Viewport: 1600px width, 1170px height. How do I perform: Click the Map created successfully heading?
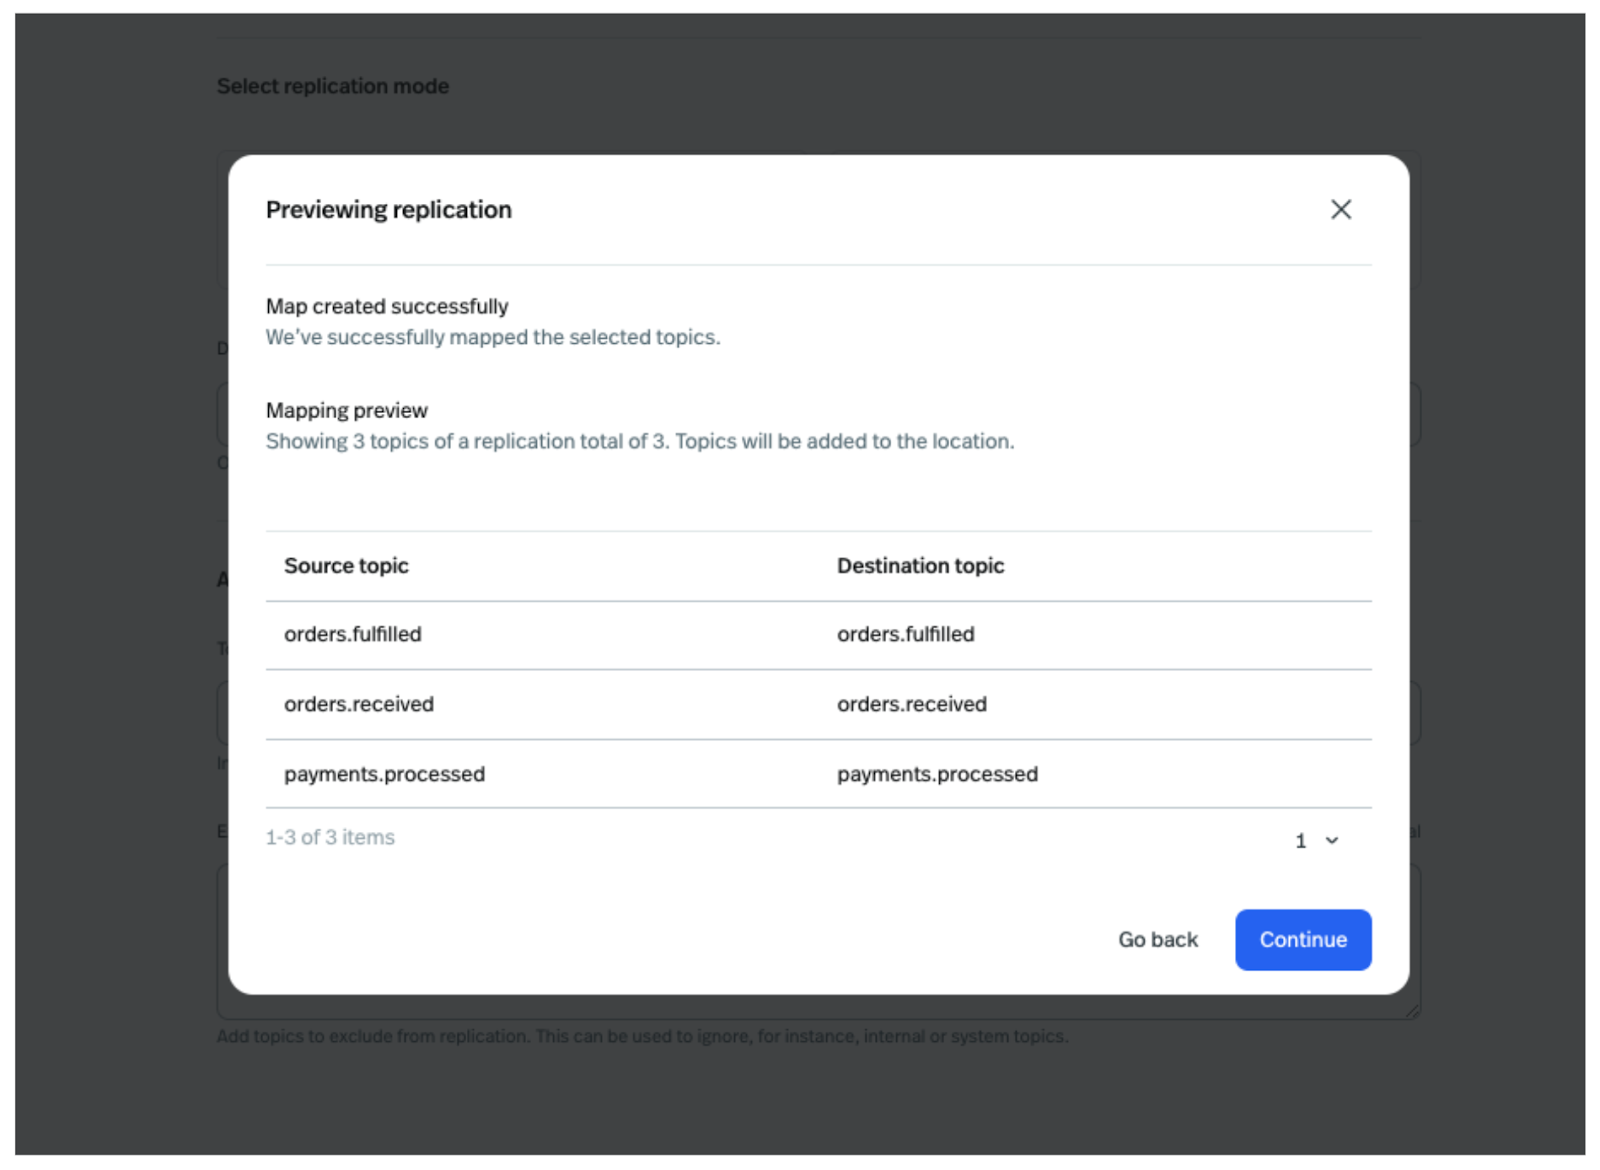point(387,306)
